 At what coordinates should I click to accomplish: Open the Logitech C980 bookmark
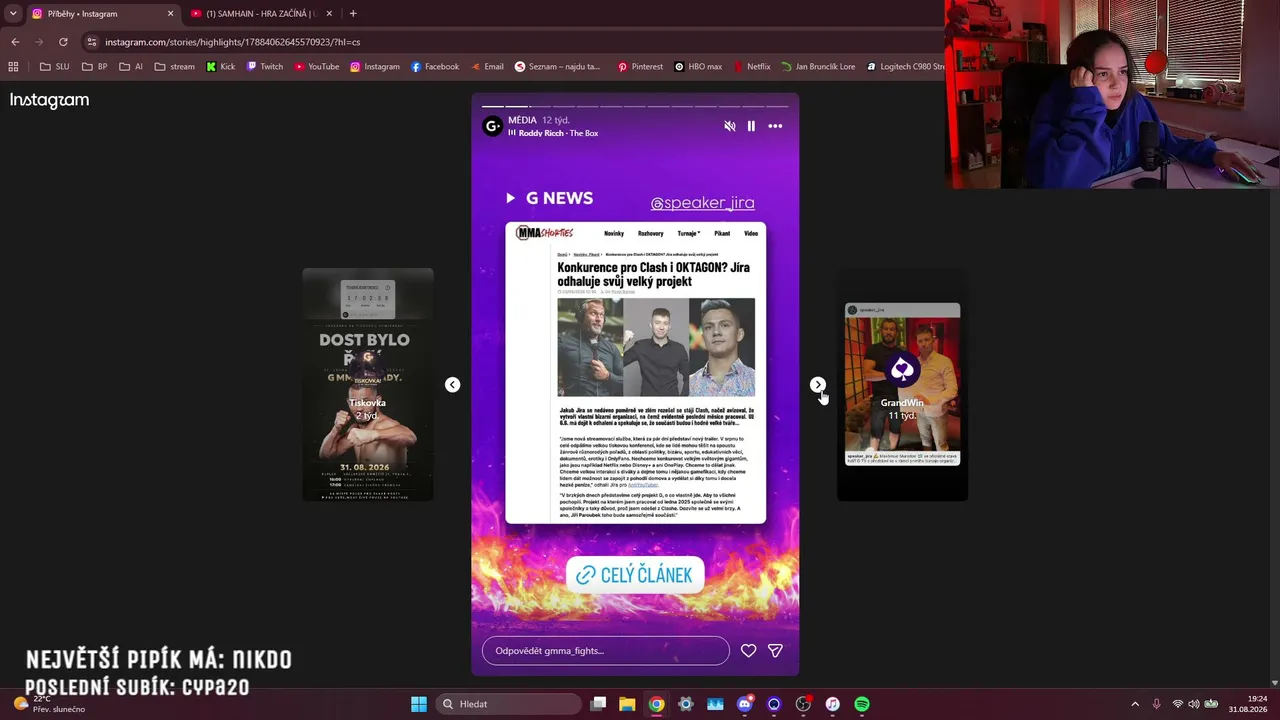click(x=905, y=67)
